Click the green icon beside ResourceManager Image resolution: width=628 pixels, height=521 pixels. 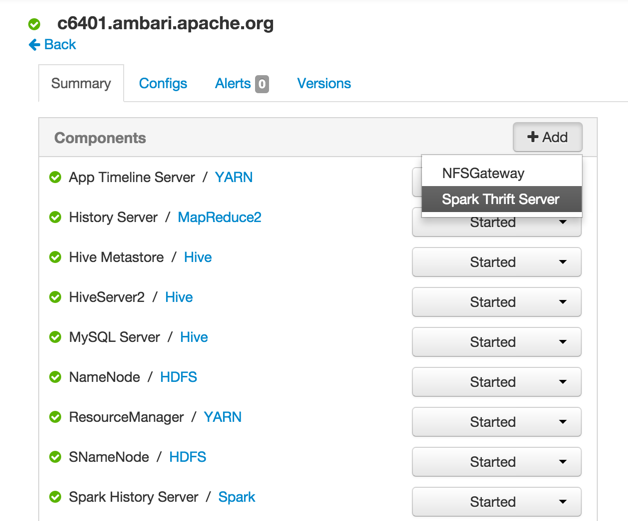tap(55, 418)
